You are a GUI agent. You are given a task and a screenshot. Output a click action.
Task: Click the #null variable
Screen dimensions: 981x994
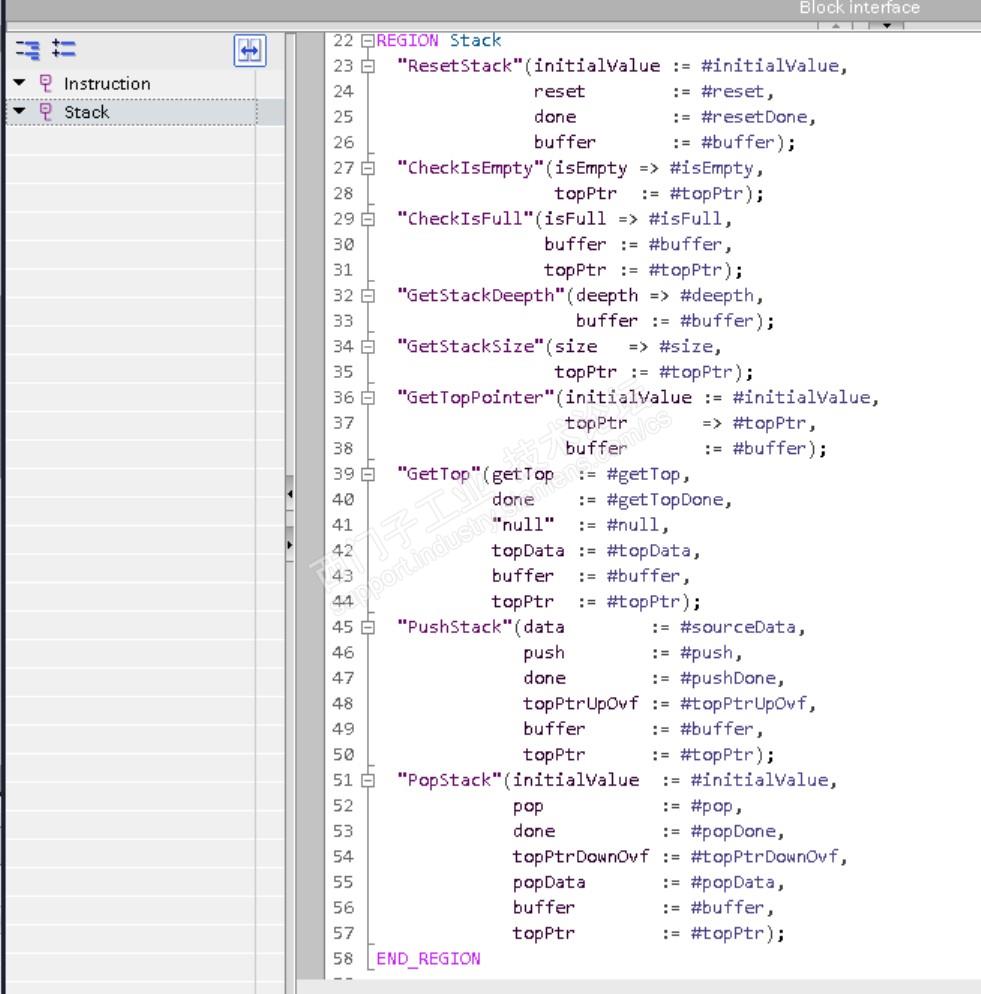coord(632,525)
